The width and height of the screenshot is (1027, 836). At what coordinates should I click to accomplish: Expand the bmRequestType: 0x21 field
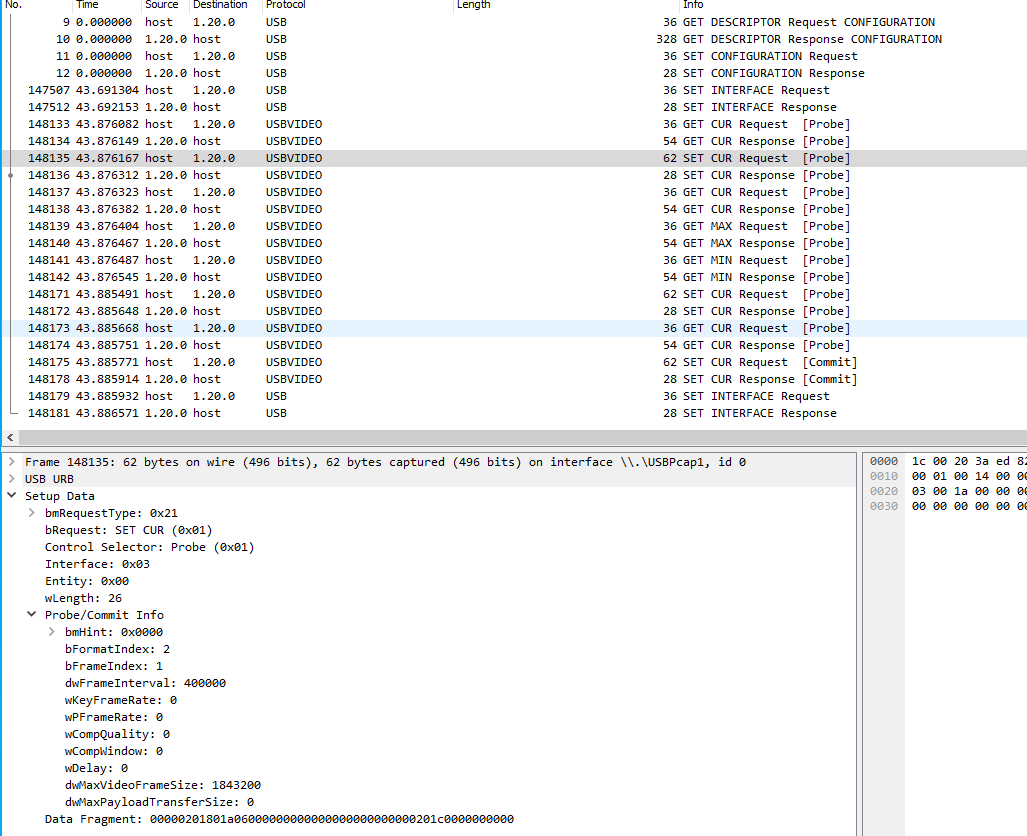tap(31, 513)
